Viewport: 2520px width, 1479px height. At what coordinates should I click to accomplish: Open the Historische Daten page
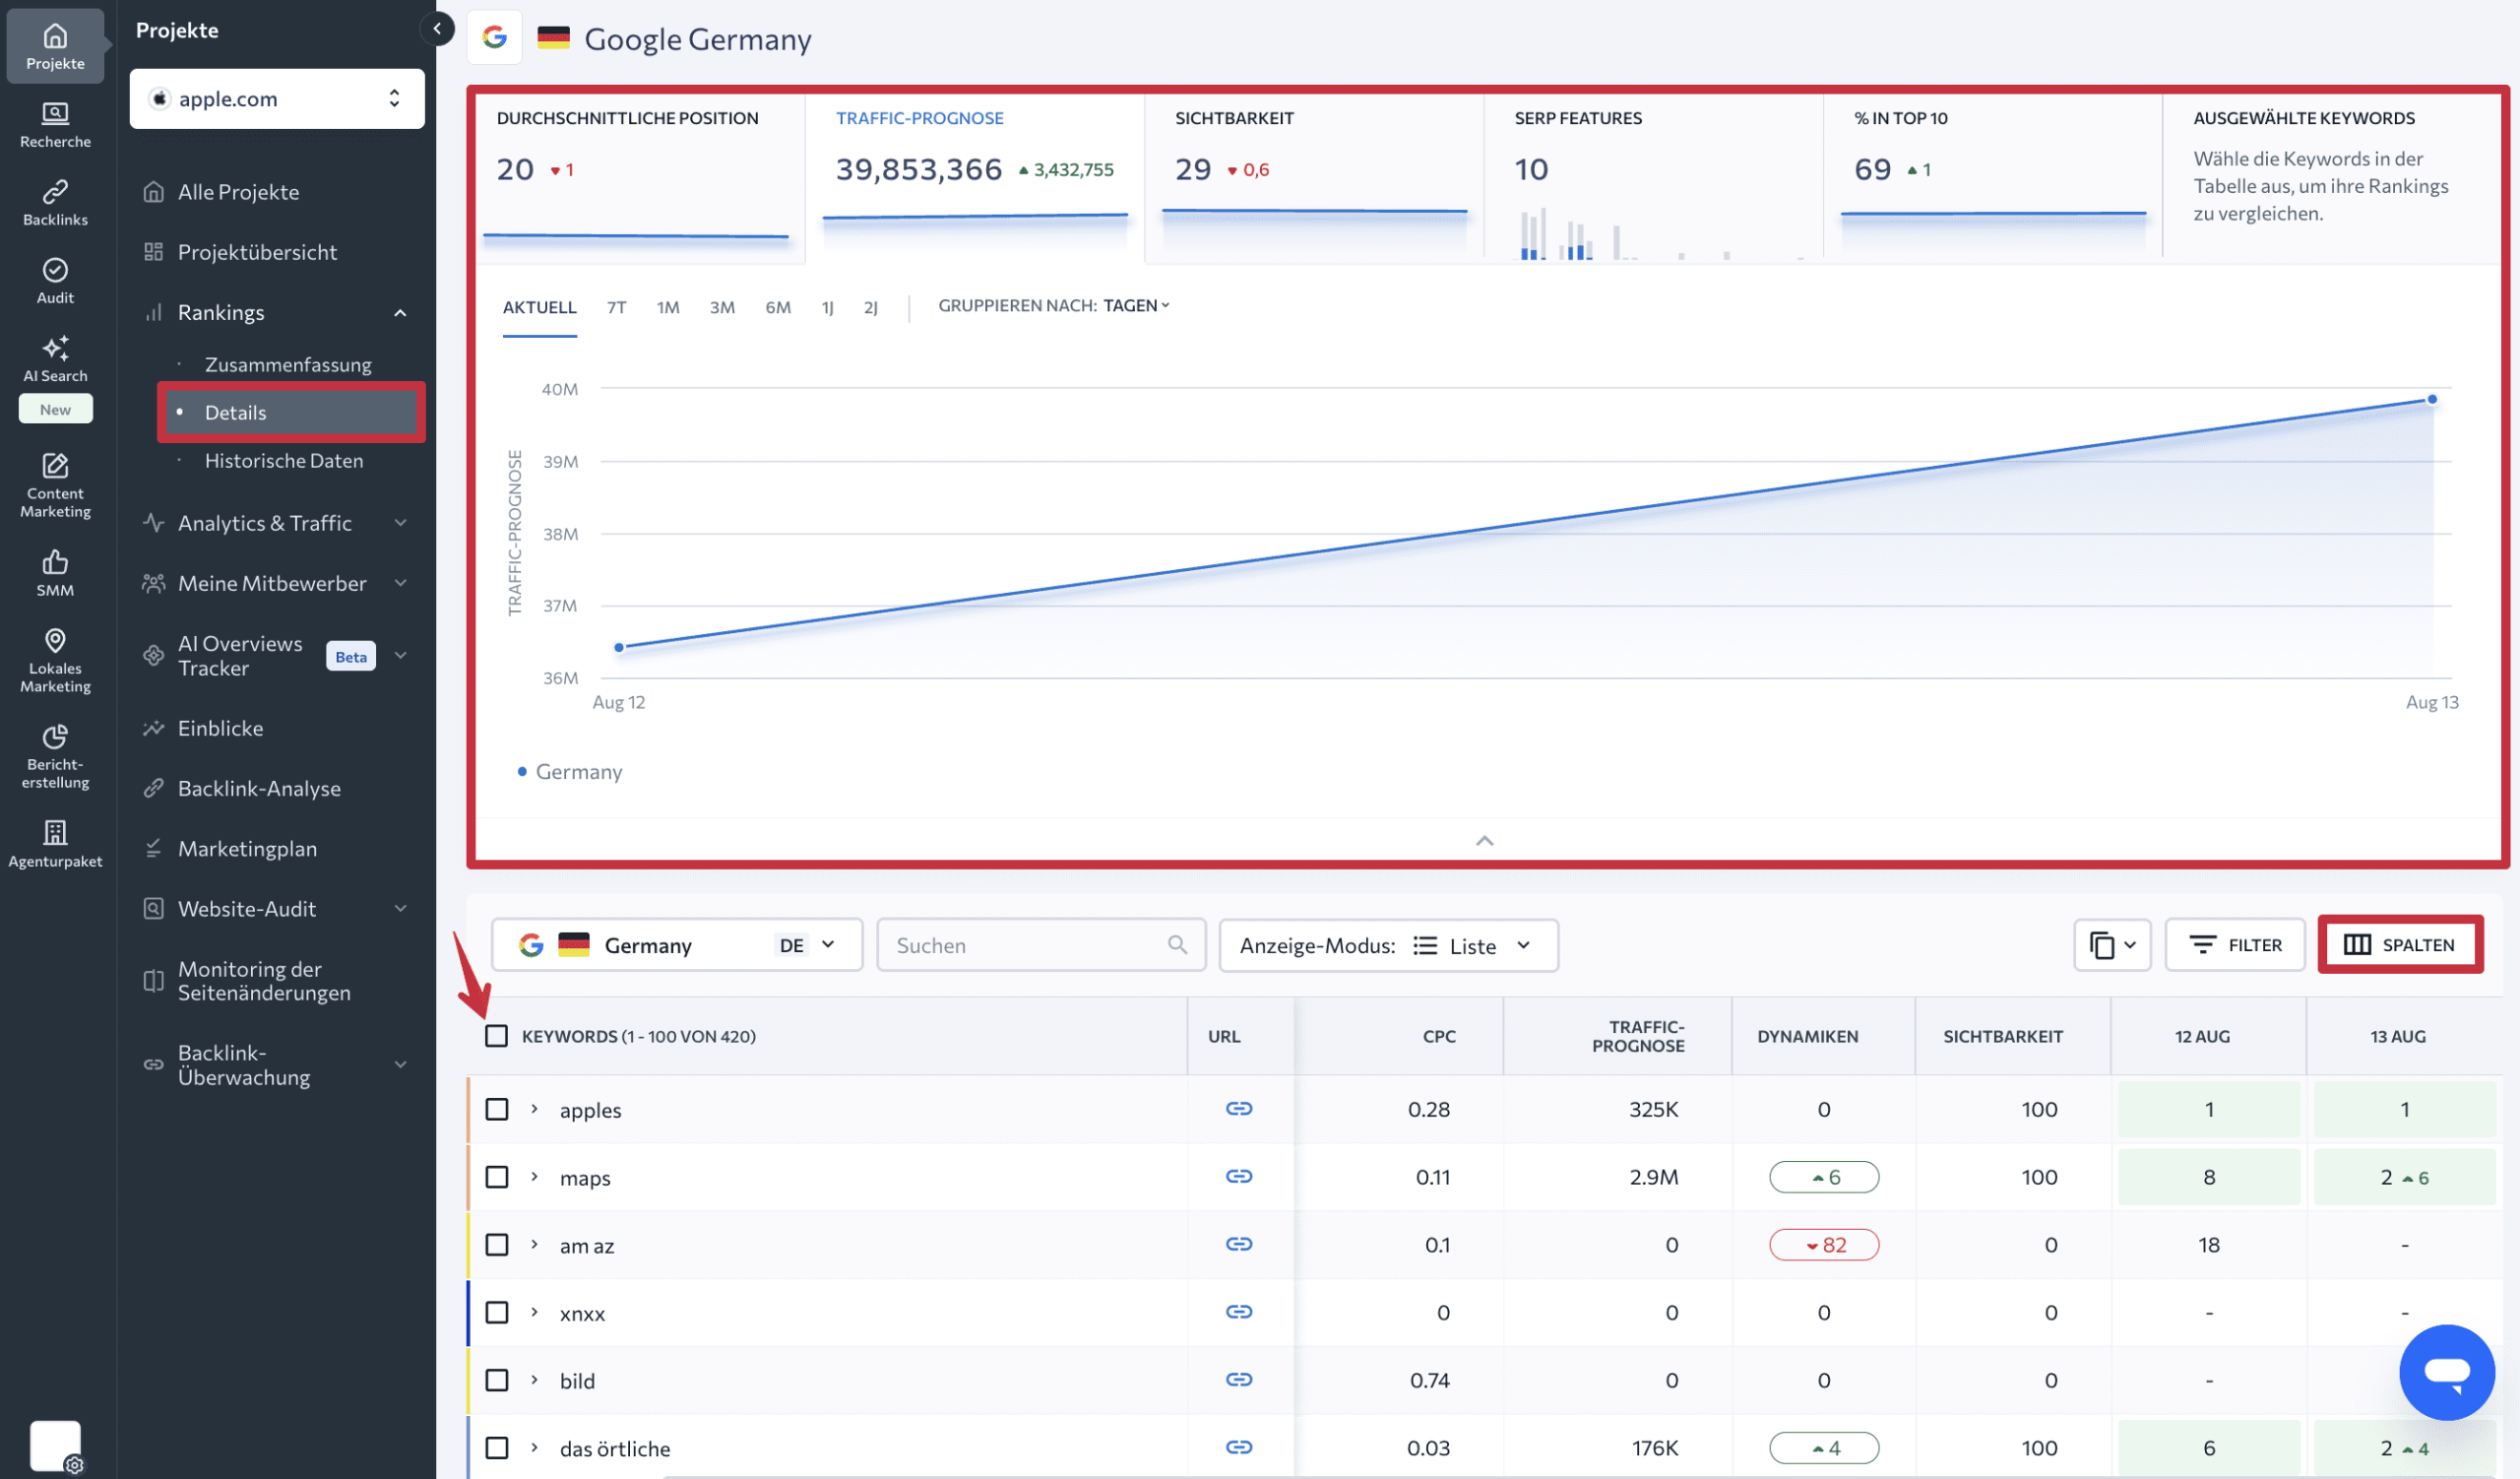tap(284, 460)
